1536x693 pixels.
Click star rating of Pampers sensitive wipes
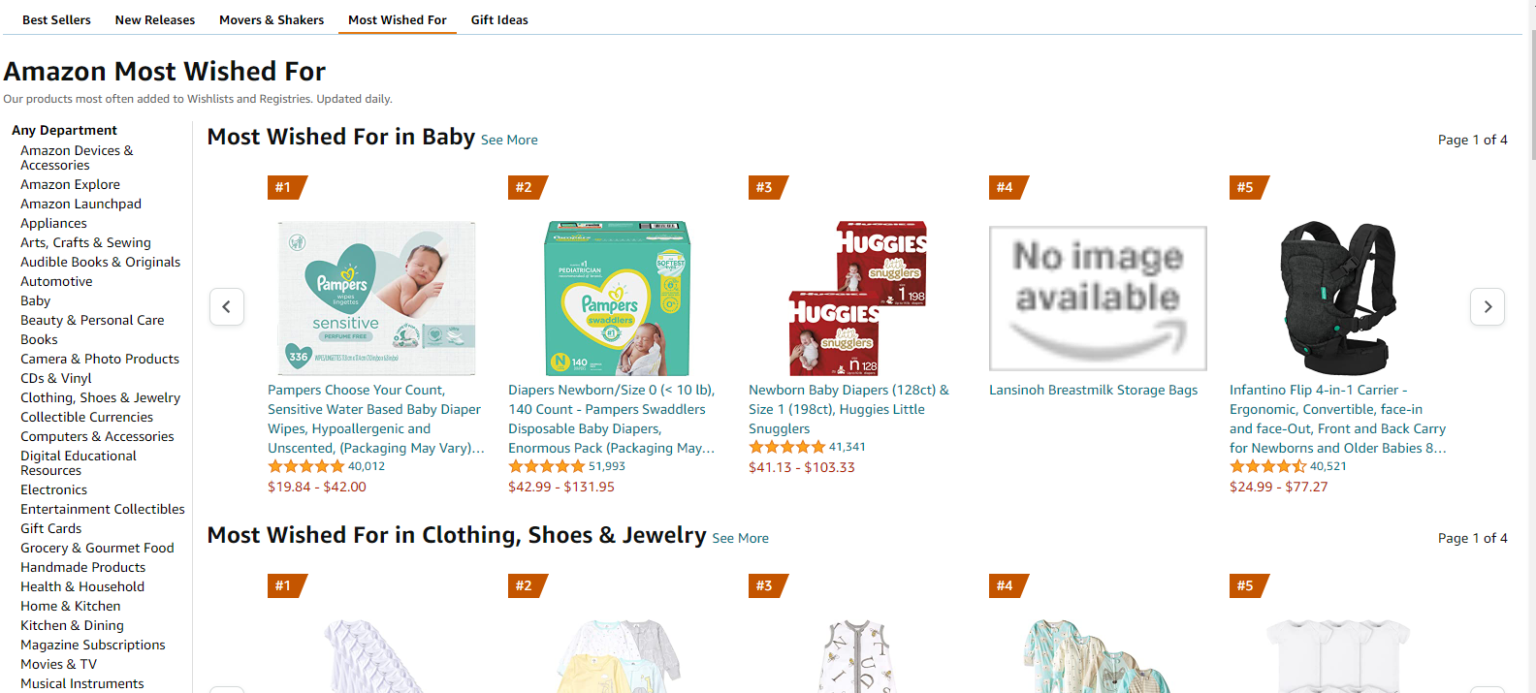[x=305, y=467]
